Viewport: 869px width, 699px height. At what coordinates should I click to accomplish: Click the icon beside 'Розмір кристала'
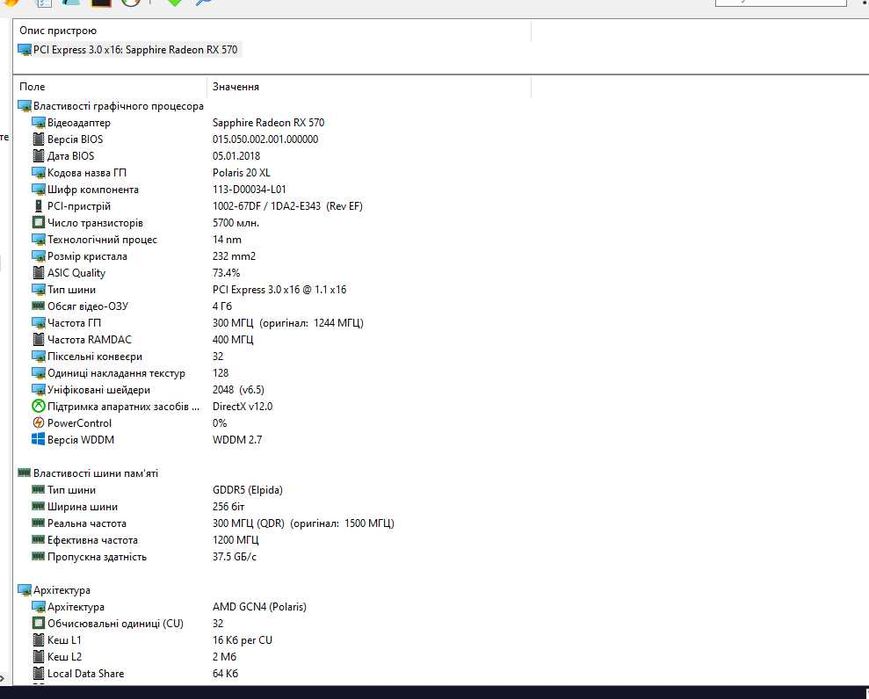[38, 256]
